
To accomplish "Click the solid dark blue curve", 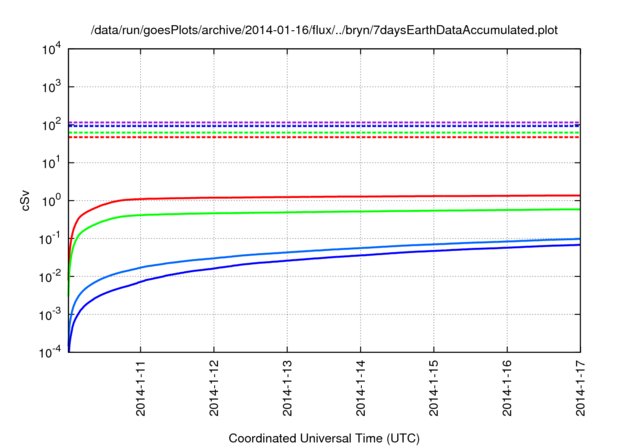I will 324,257.
